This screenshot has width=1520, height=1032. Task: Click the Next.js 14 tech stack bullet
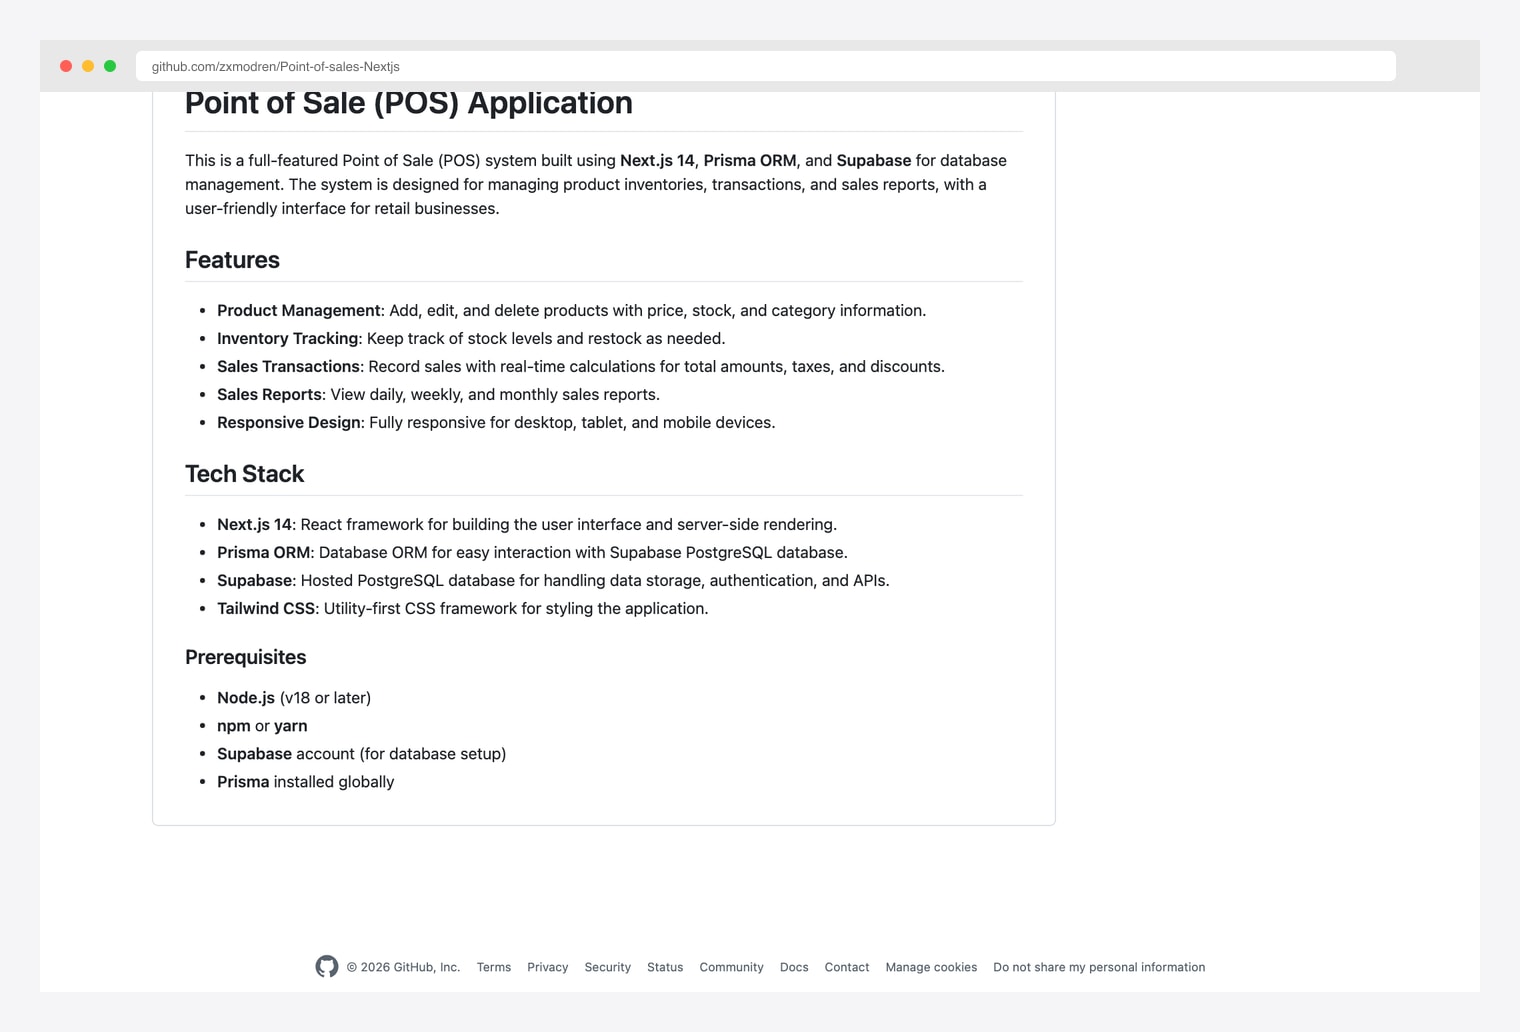[527, 525]
